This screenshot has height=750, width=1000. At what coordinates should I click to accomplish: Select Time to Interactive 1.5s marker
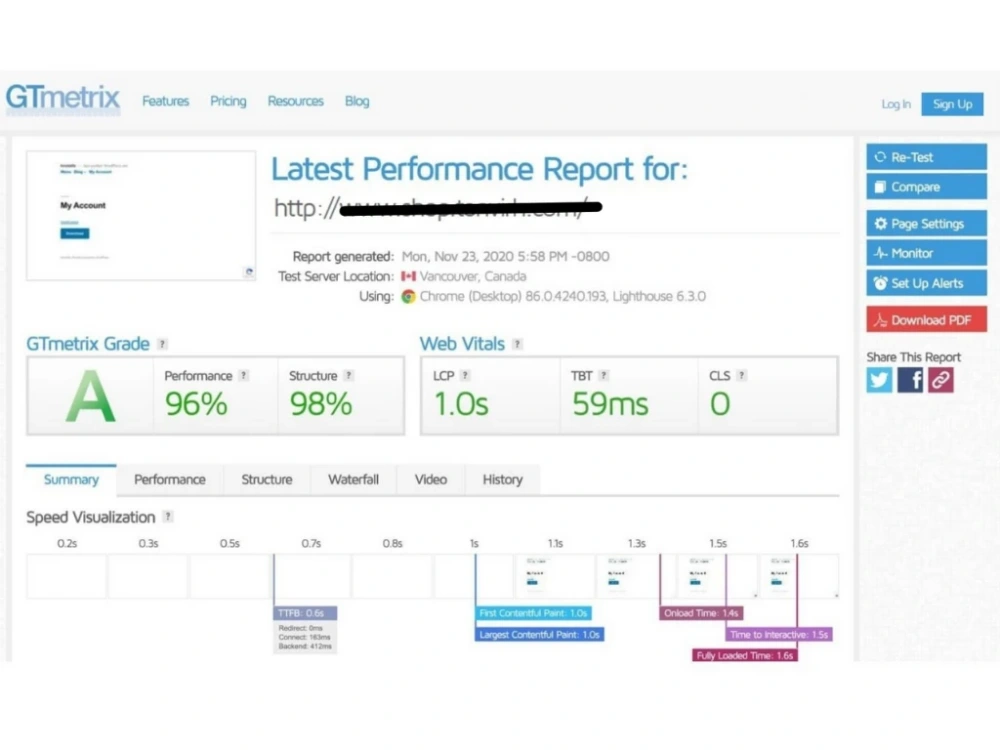pyautogui.click(x=779, y=635)
